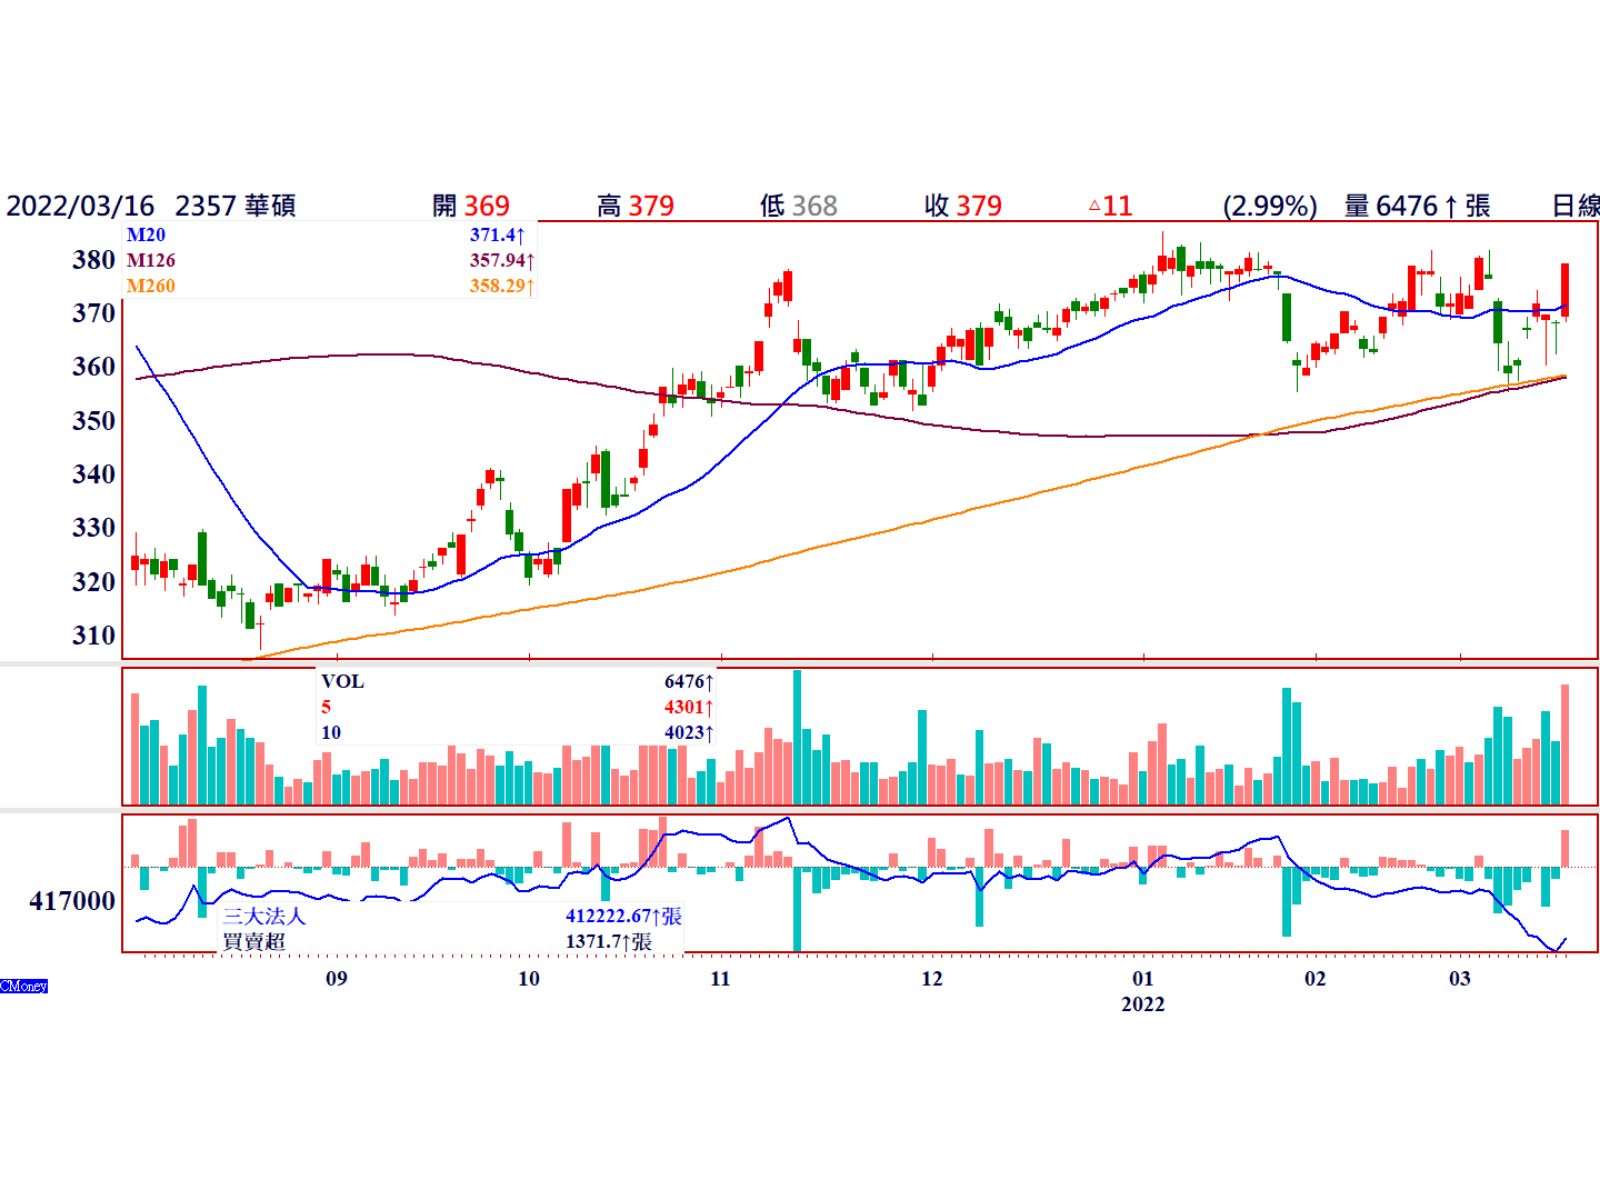Click the M260 value 358.29↑
This screenshot has height=1200, width=1600.
[502, 286]
